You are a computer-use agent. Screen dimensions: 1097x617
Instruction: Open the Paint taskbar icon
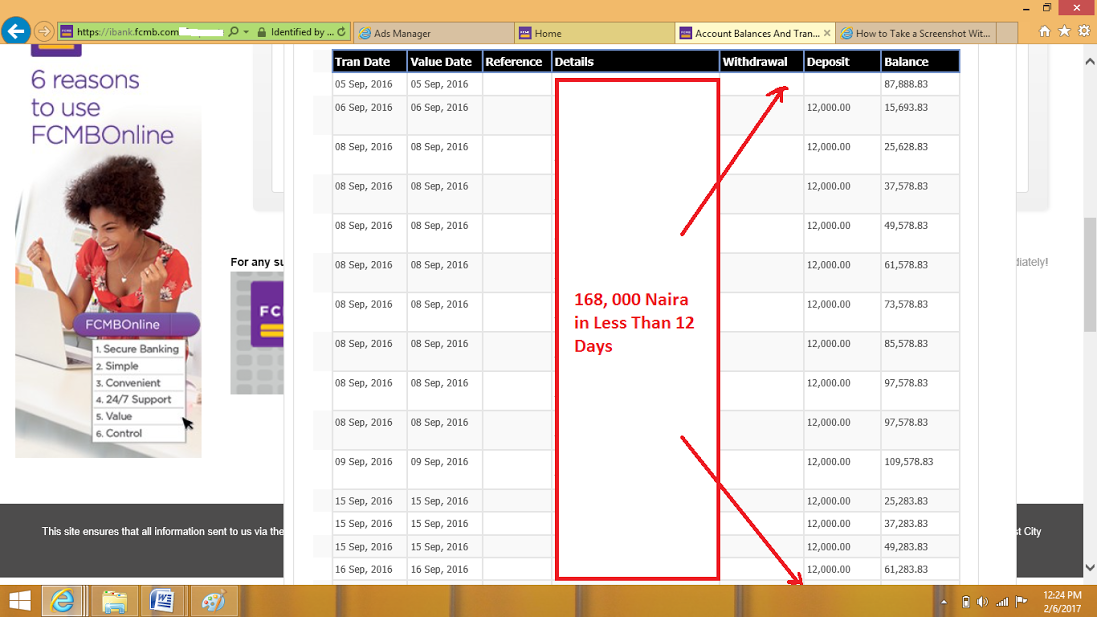pos(212,601)
